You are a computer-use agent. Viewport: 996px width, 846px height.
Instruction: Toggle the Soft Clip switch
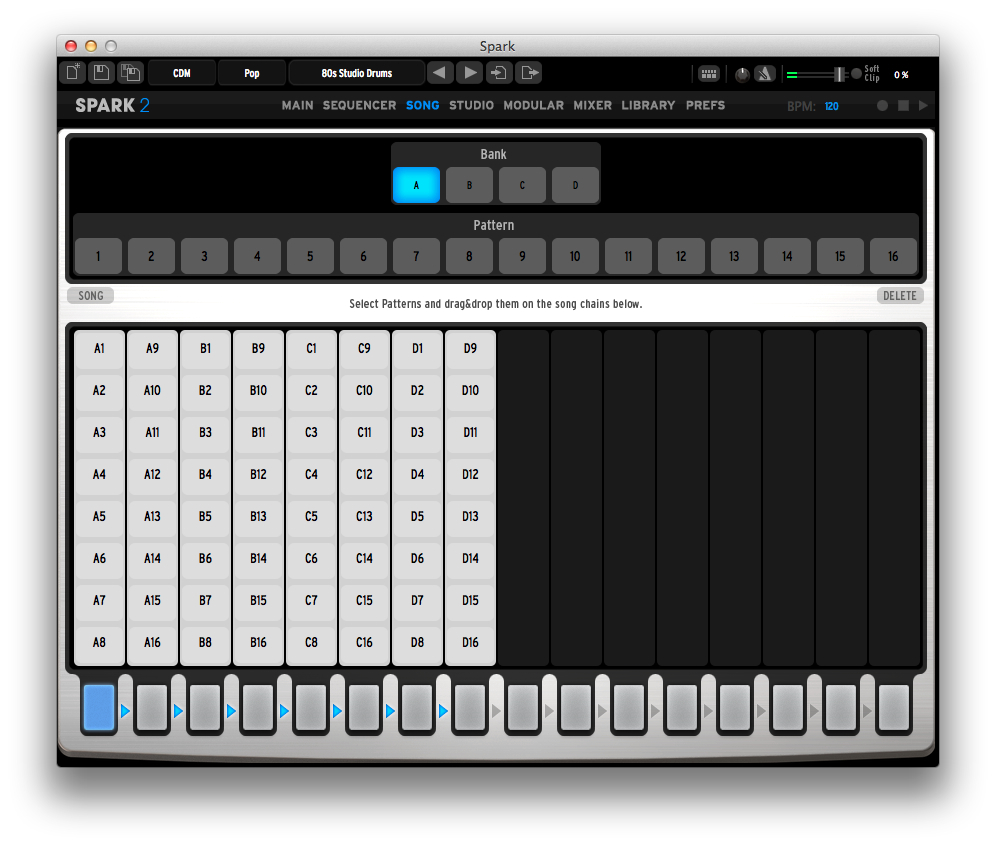point(856,74)
